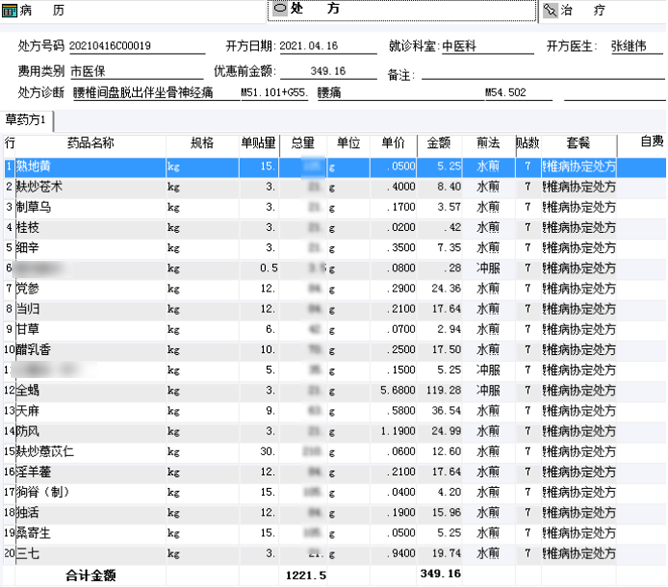Click the 费用类别 field 市医保
Screen dimensions: 668x587
(136, 71)
